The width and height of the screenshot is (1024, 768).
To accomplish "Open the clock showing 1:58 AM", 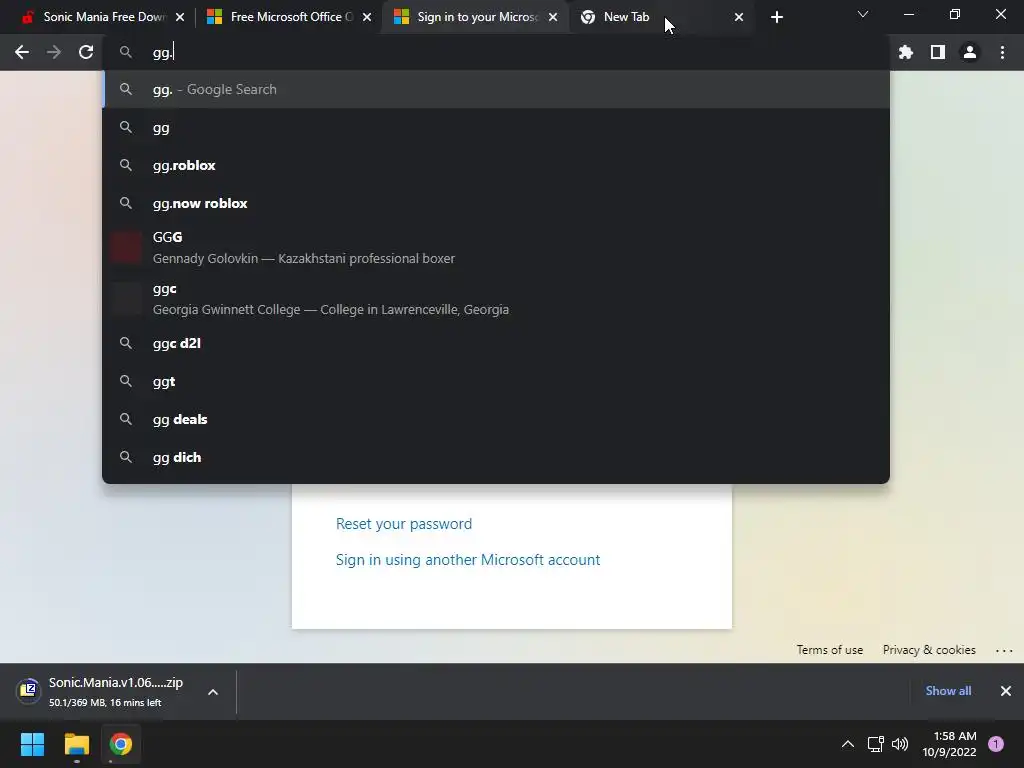I will click(950, 744).
